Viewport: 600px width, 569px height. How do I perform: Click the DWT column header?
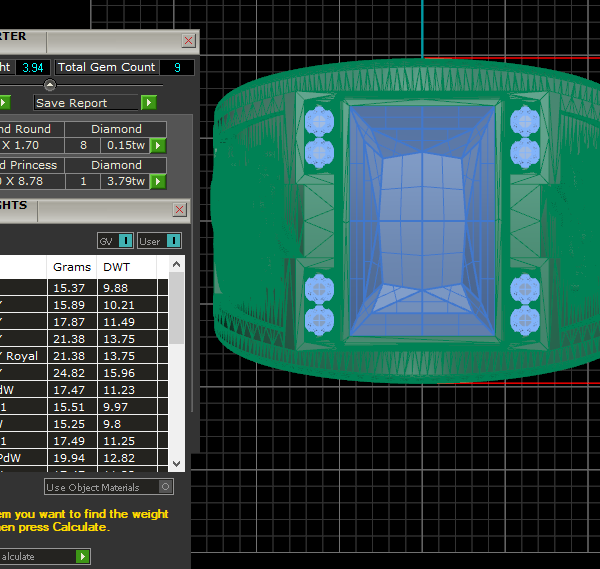click(117, 267)
